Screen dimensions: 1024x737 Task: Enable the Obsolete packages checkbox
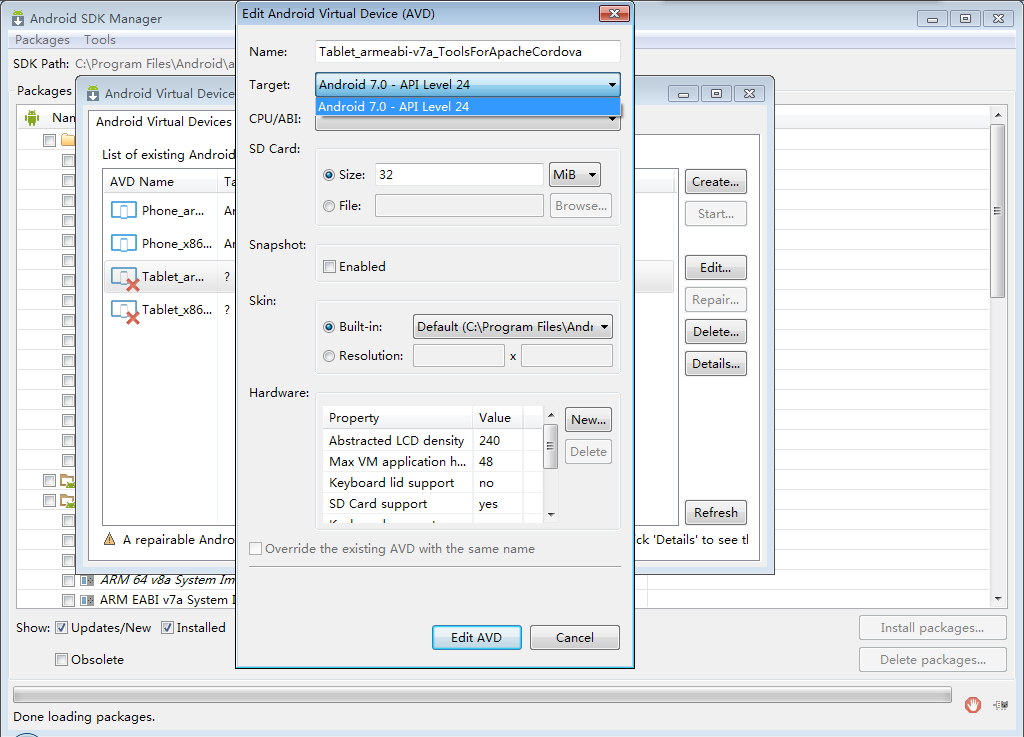[x=61, y=659]
